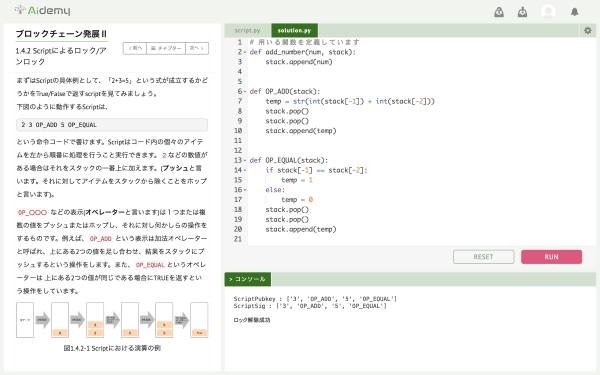Click the RESET button
This screenshot has width=600, height=375.
point(483,257)
